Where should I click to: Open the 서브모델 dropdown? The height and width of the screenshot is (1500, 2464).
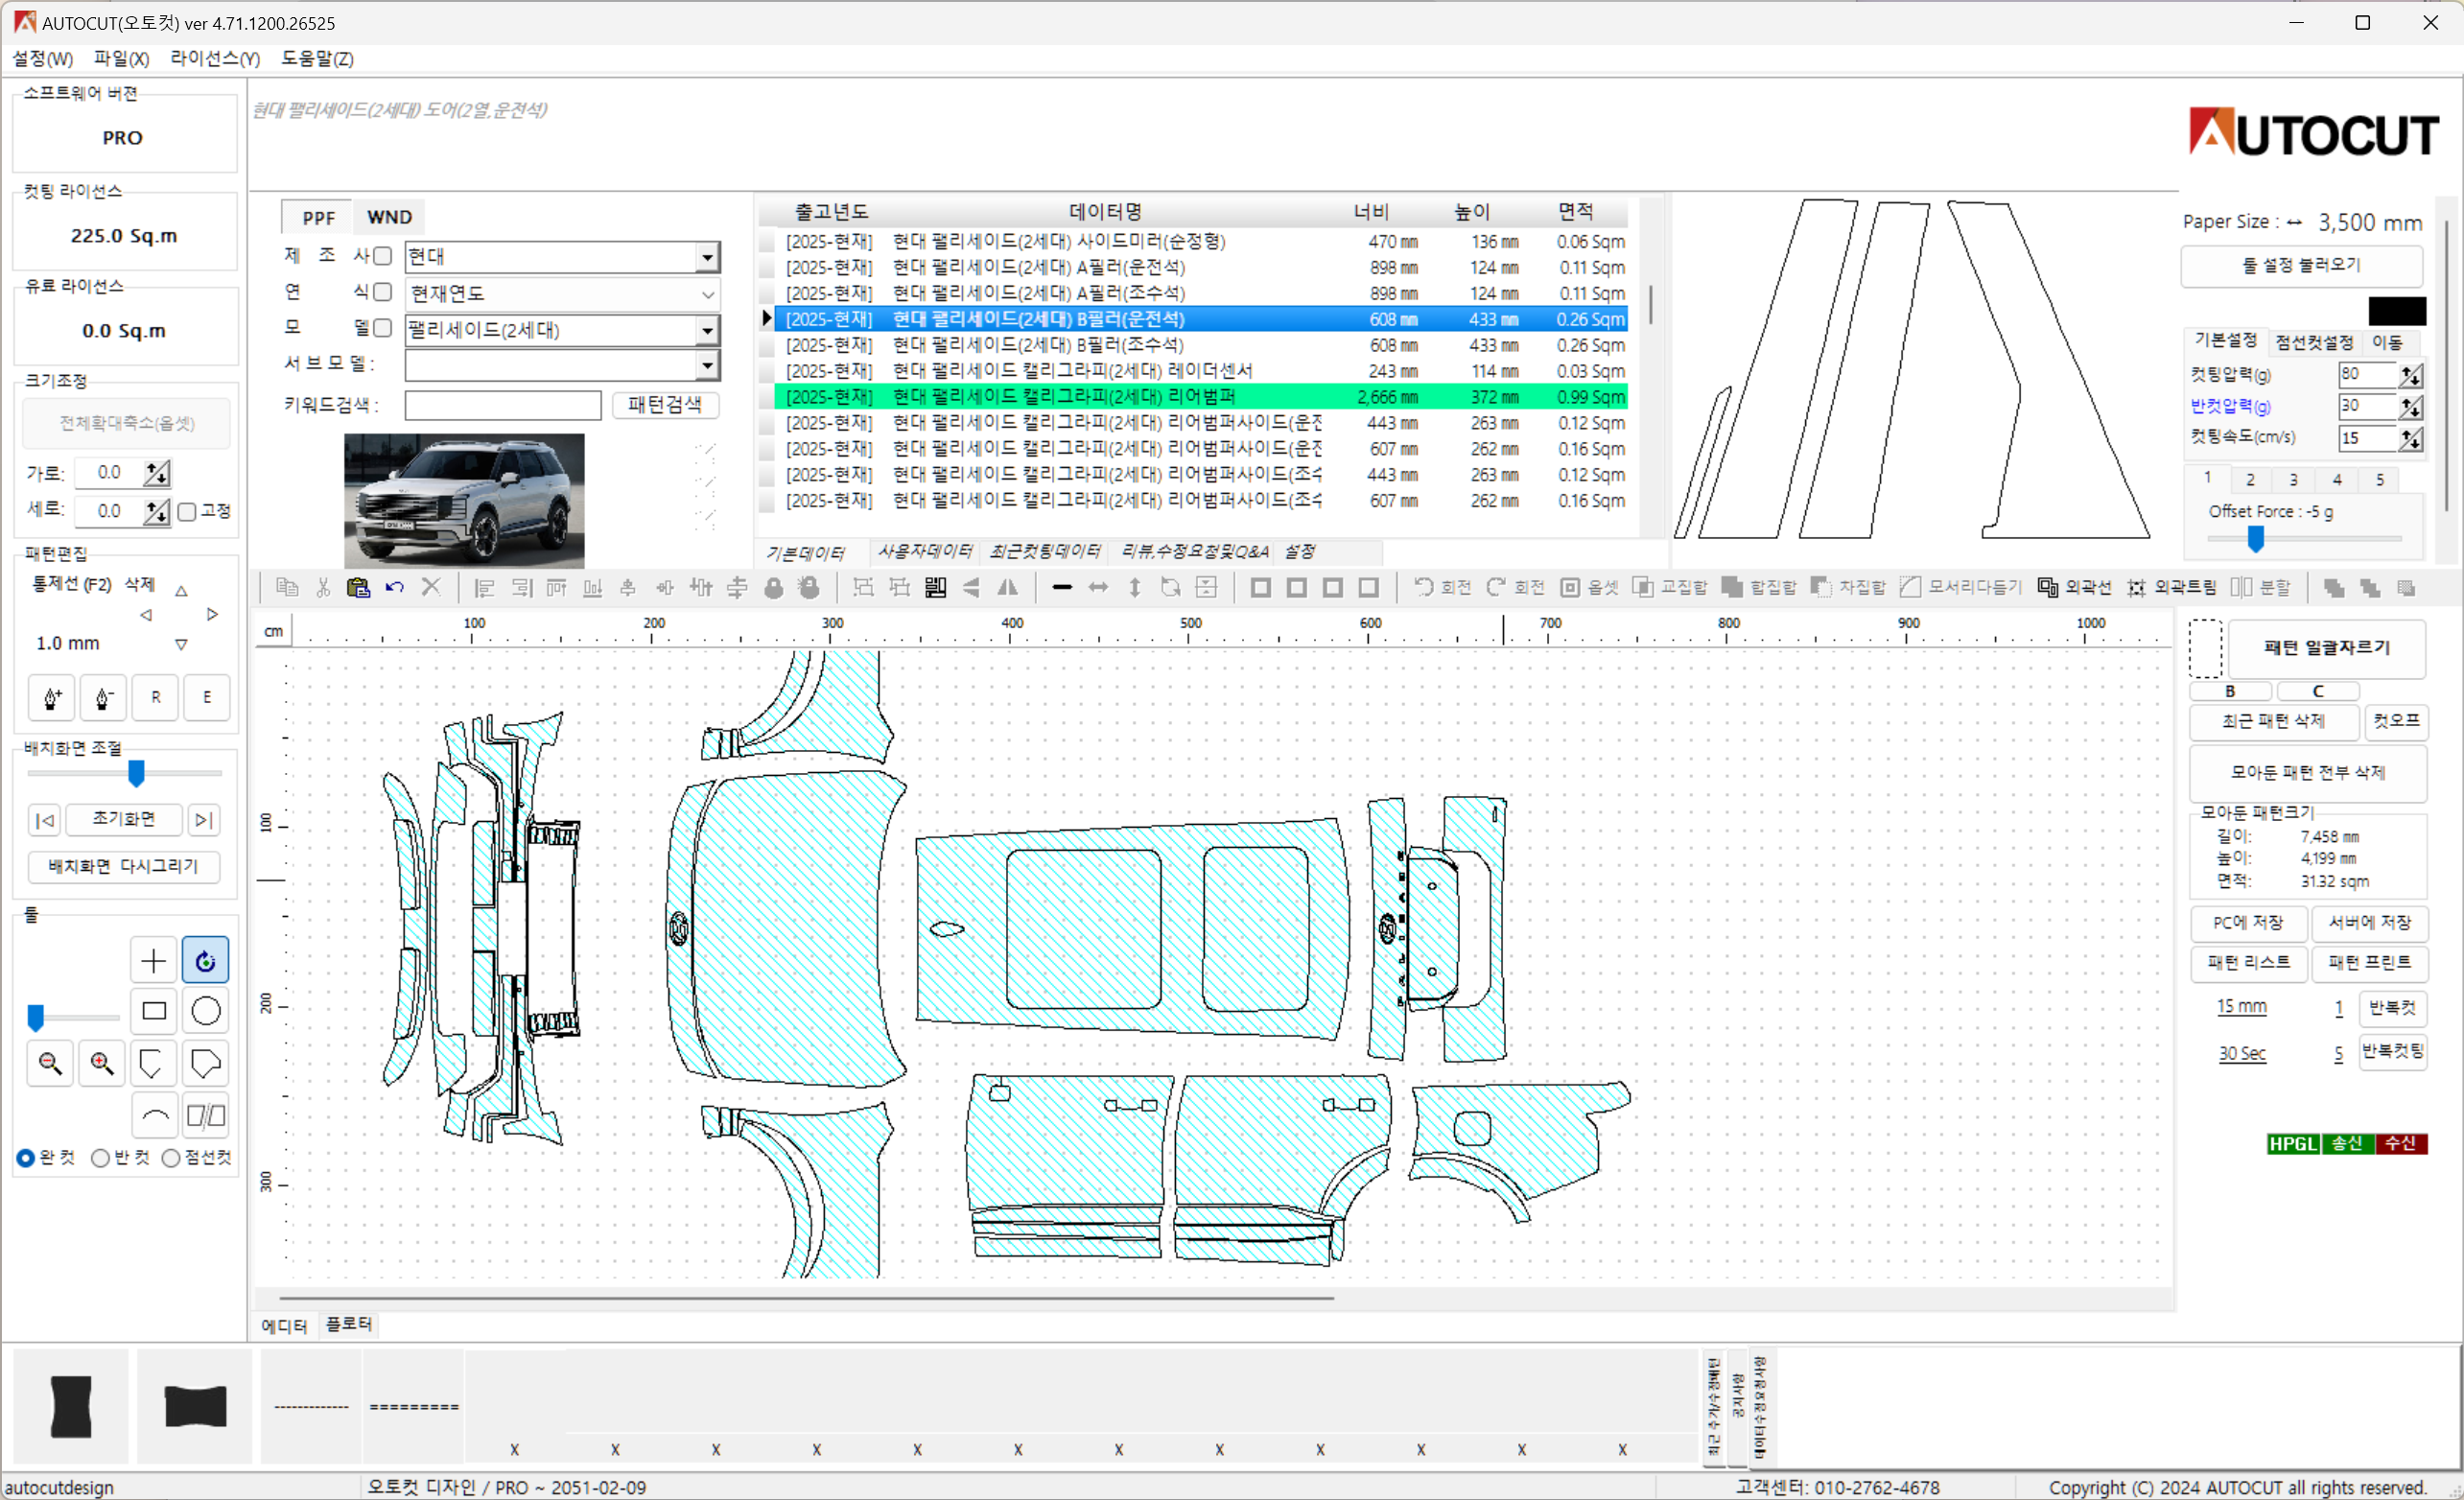click(x=707, y=365)
